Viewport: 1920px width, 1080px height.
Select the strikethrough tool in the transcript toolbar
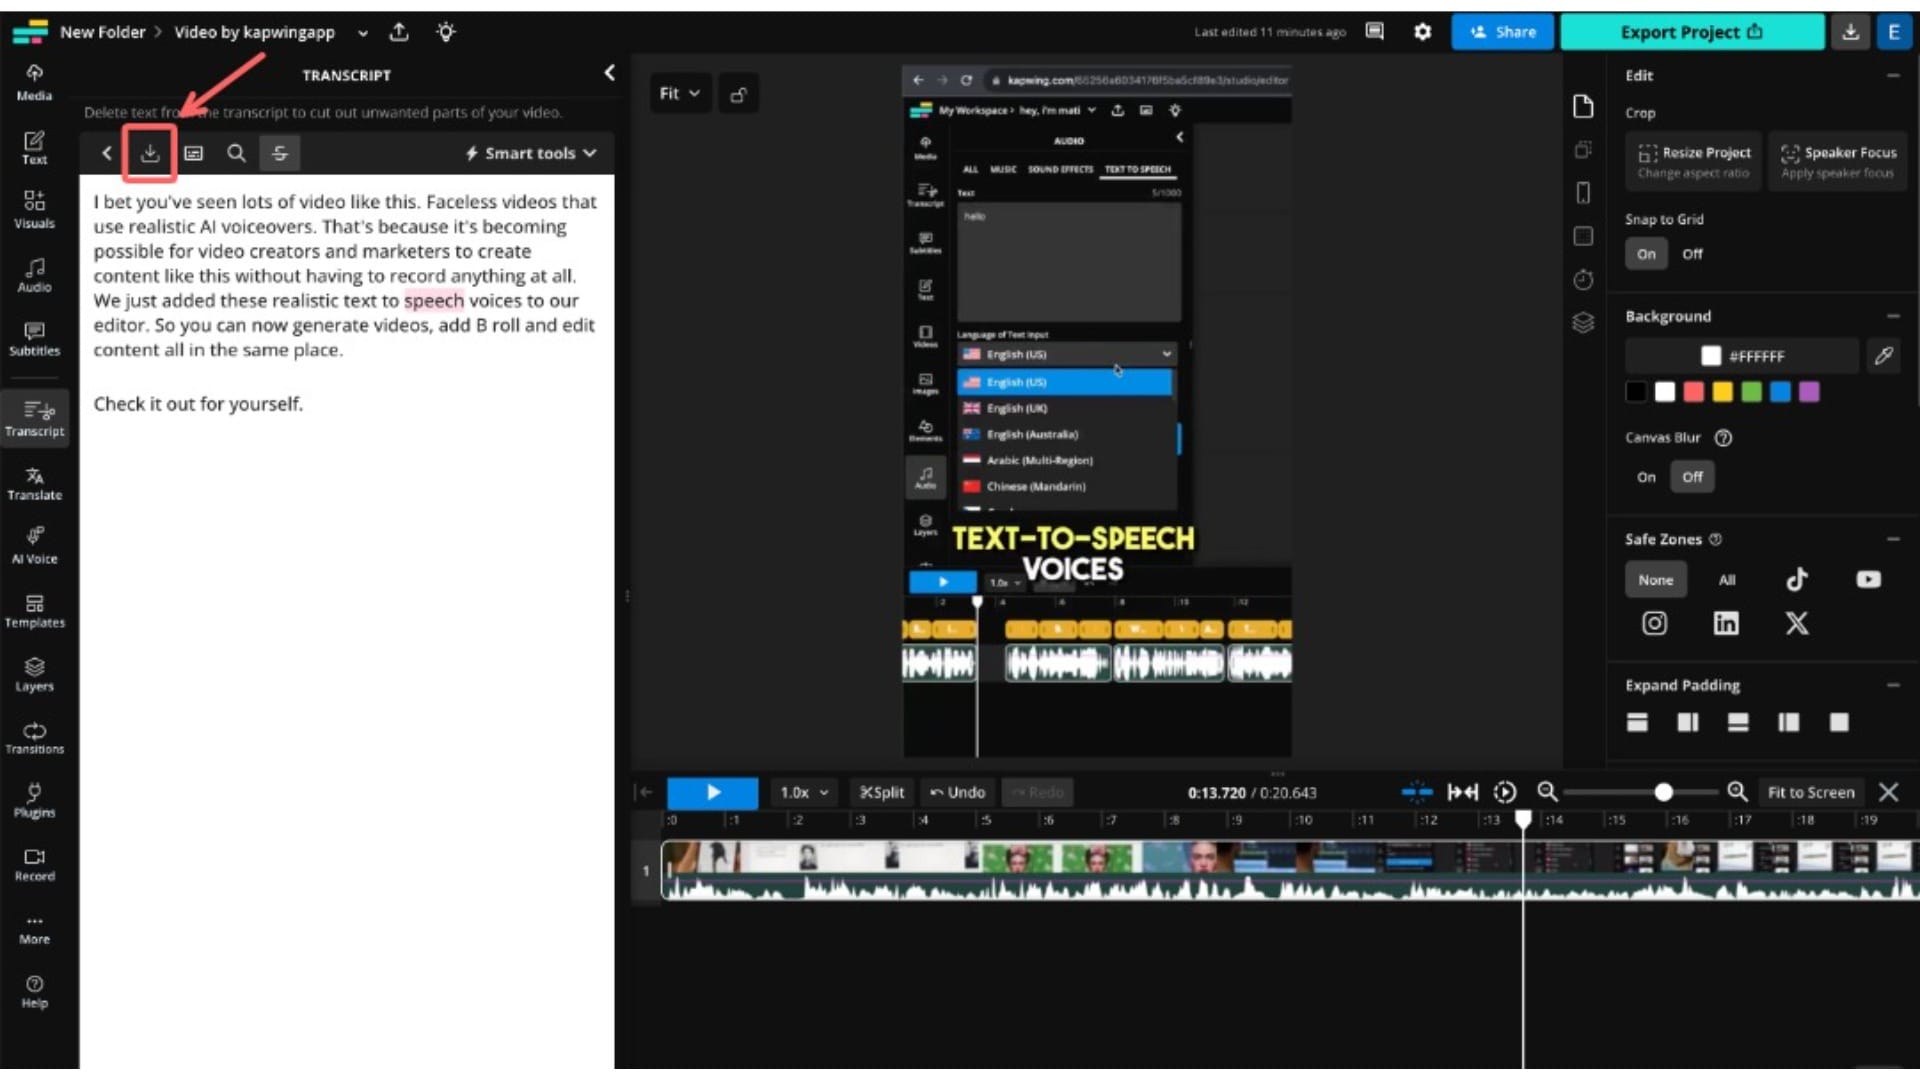coord(280,153)
